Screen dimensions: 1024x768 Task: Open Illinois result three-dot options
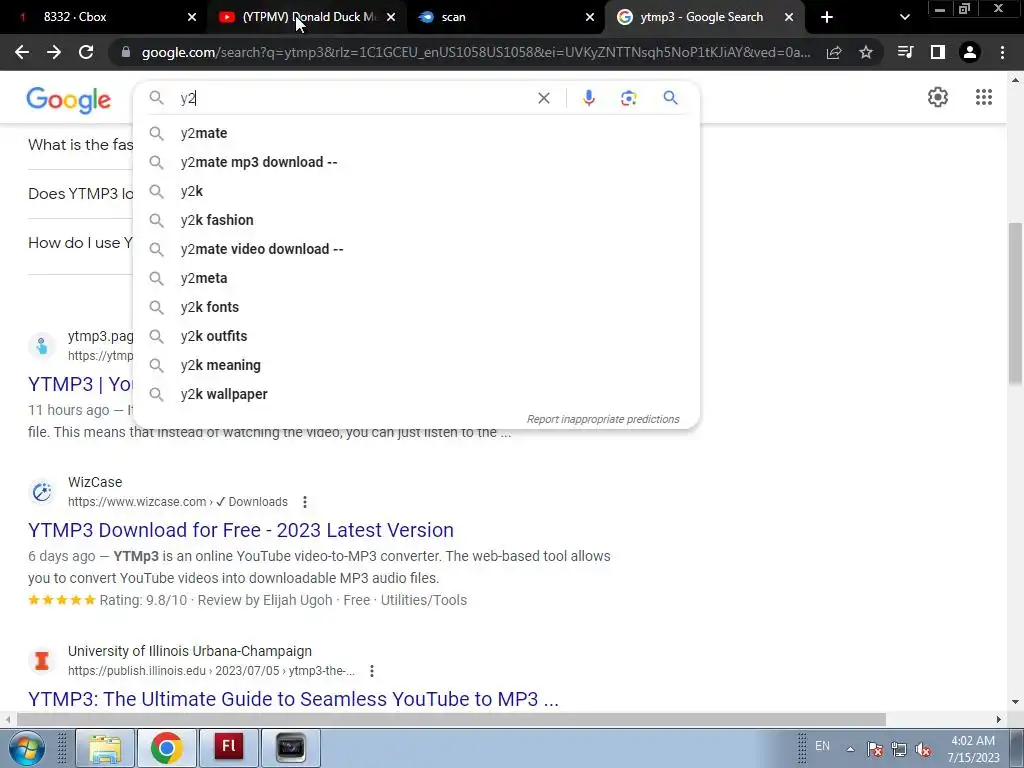[372, 671]
